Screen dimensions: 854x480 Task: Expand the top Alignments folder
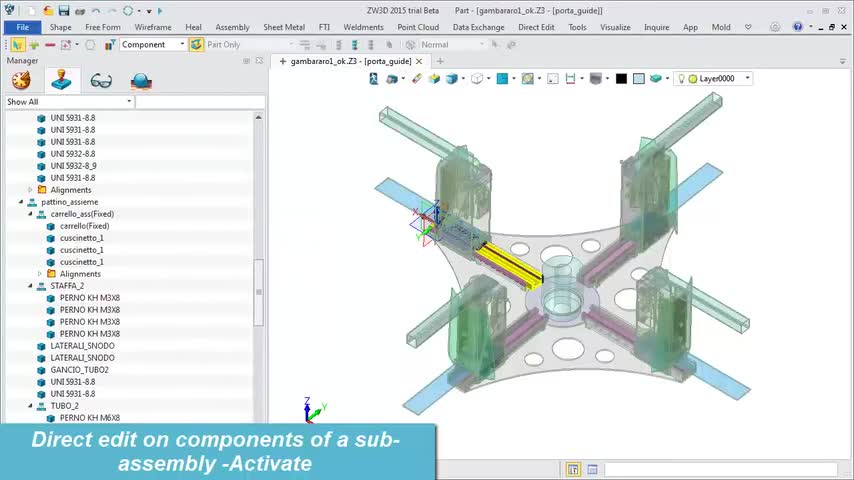coord(30,190)
